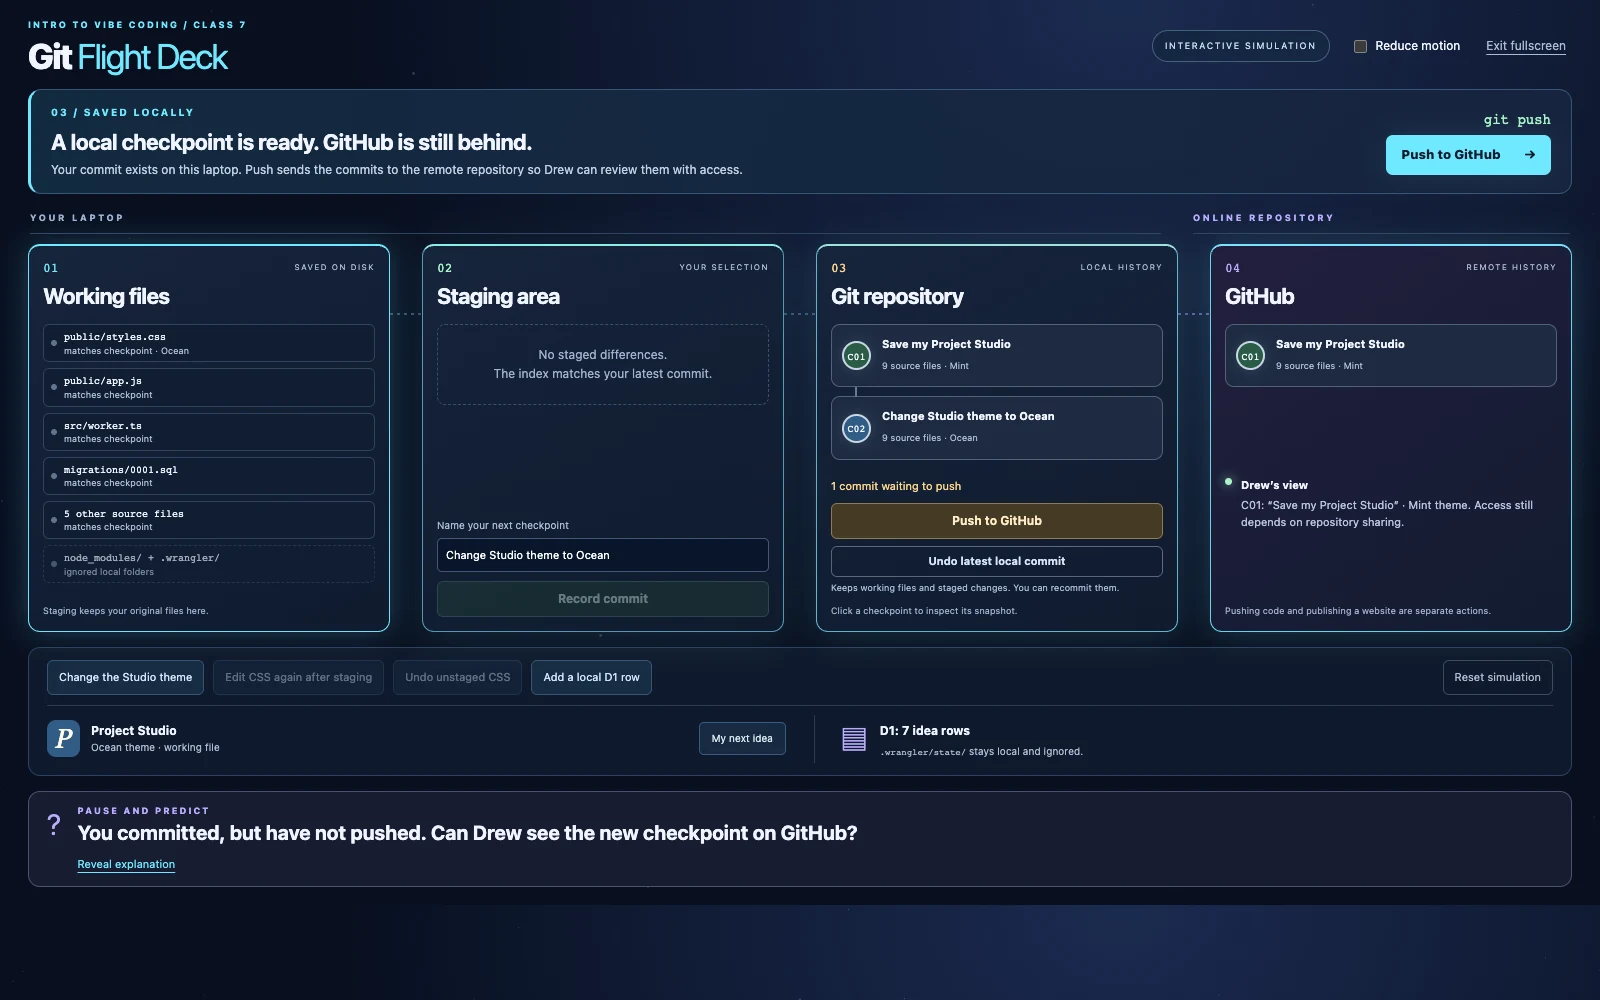Open the Save my Project Studio commit in Git repository
1600x1000 pixels.
[996, 355]
